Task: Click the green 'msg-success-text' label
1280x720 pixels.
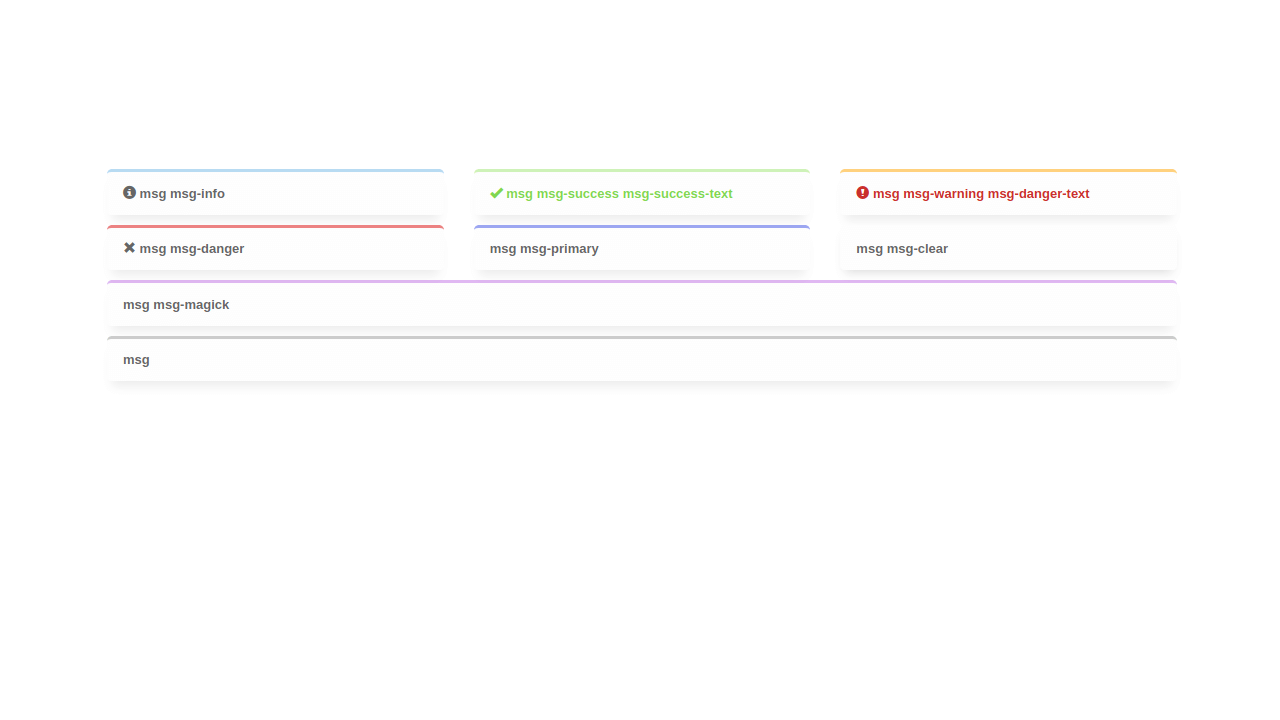Action: 677,194
